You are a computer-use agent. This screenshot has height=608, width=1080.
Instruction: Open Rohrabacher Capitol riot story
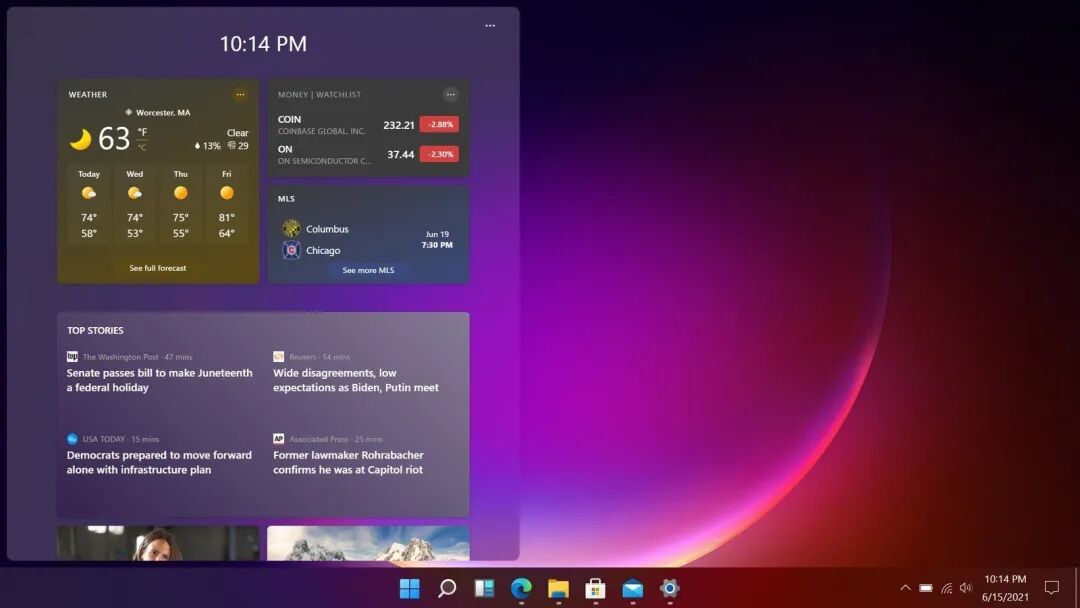[x=349, y=462]
